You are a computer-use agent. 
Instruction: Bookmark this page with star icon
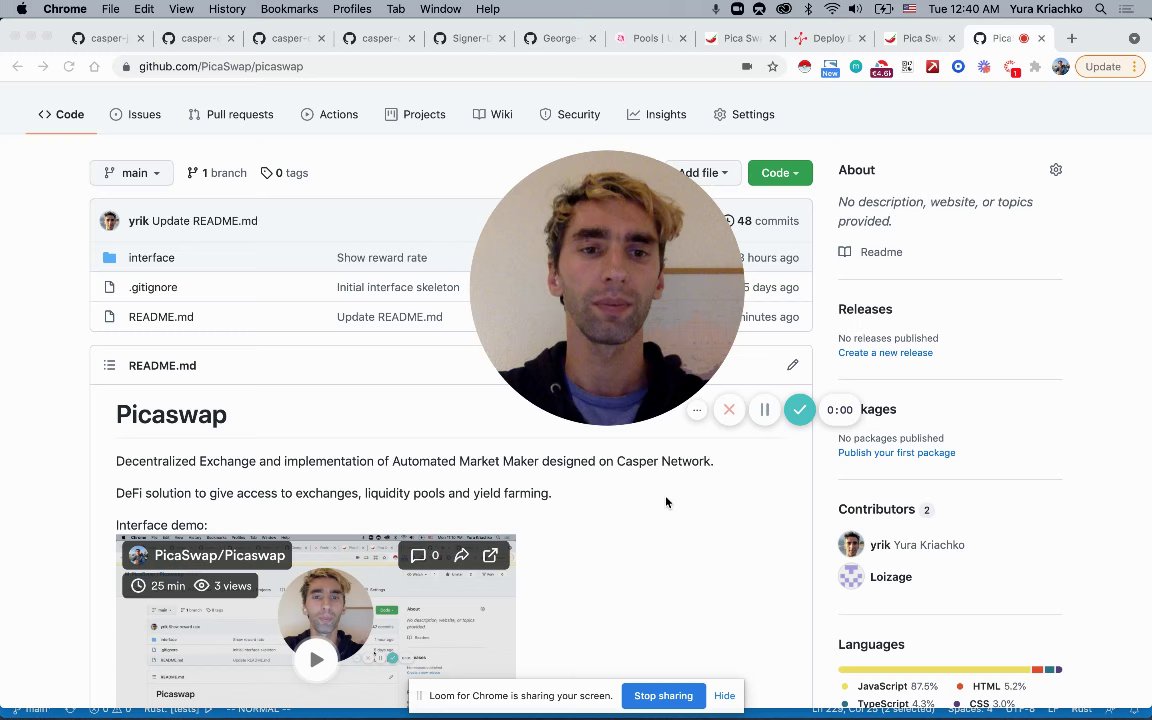(772, 67)
